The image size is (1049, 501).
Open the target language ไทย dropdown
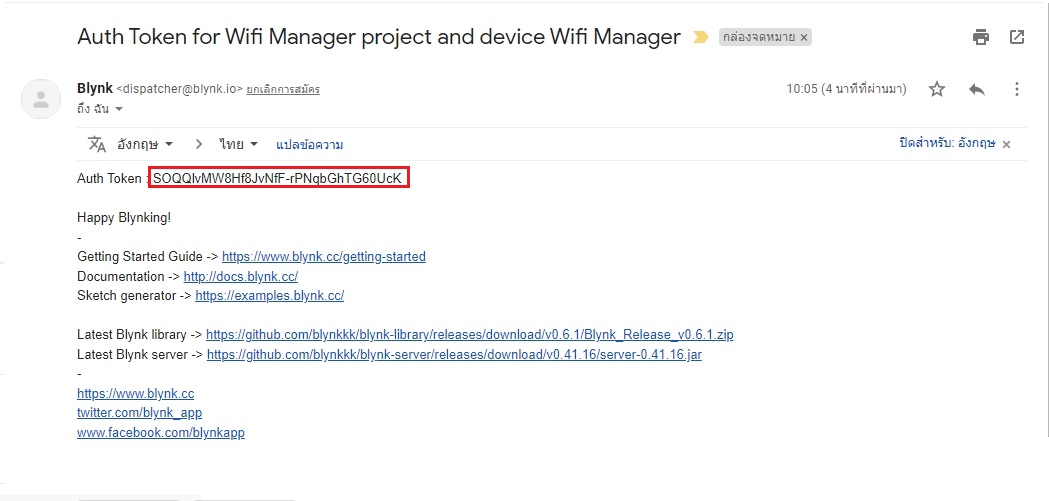238,144
